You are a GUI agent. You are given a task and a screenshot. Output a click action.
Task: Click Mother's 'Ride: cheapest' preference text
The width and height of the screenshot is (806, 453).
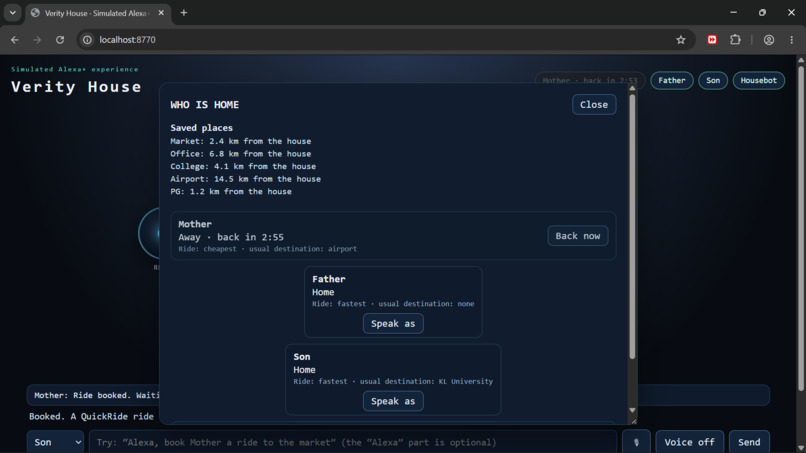(207, 249)
